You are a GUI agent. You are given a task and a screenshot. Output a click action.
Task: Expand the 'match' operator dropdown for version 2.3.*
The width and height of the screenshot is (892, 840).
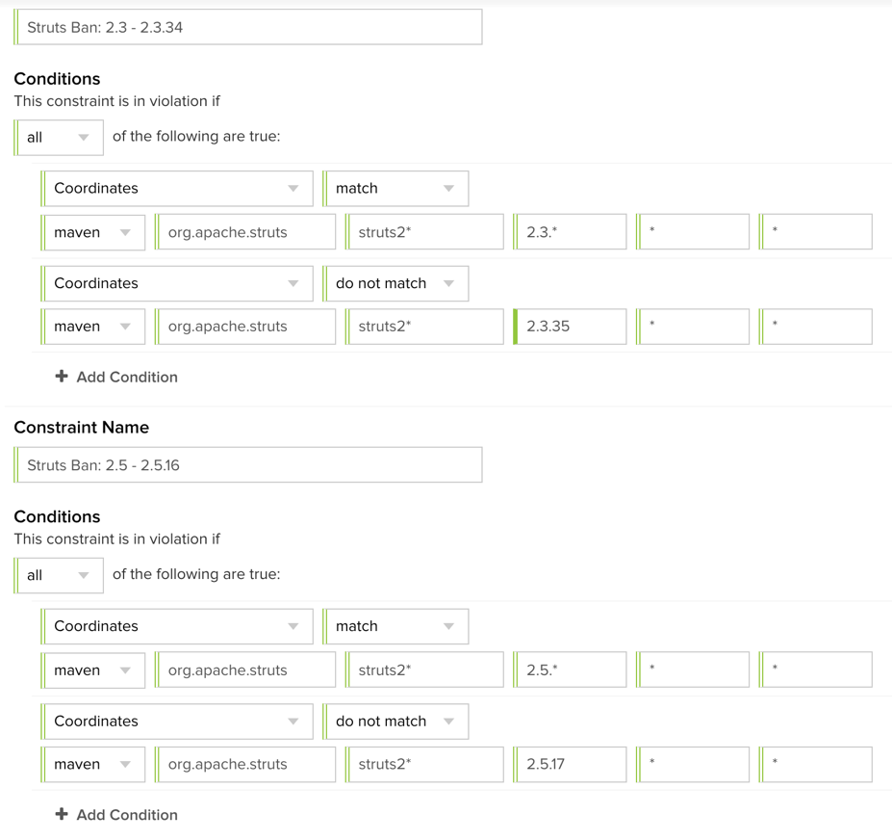395,188
